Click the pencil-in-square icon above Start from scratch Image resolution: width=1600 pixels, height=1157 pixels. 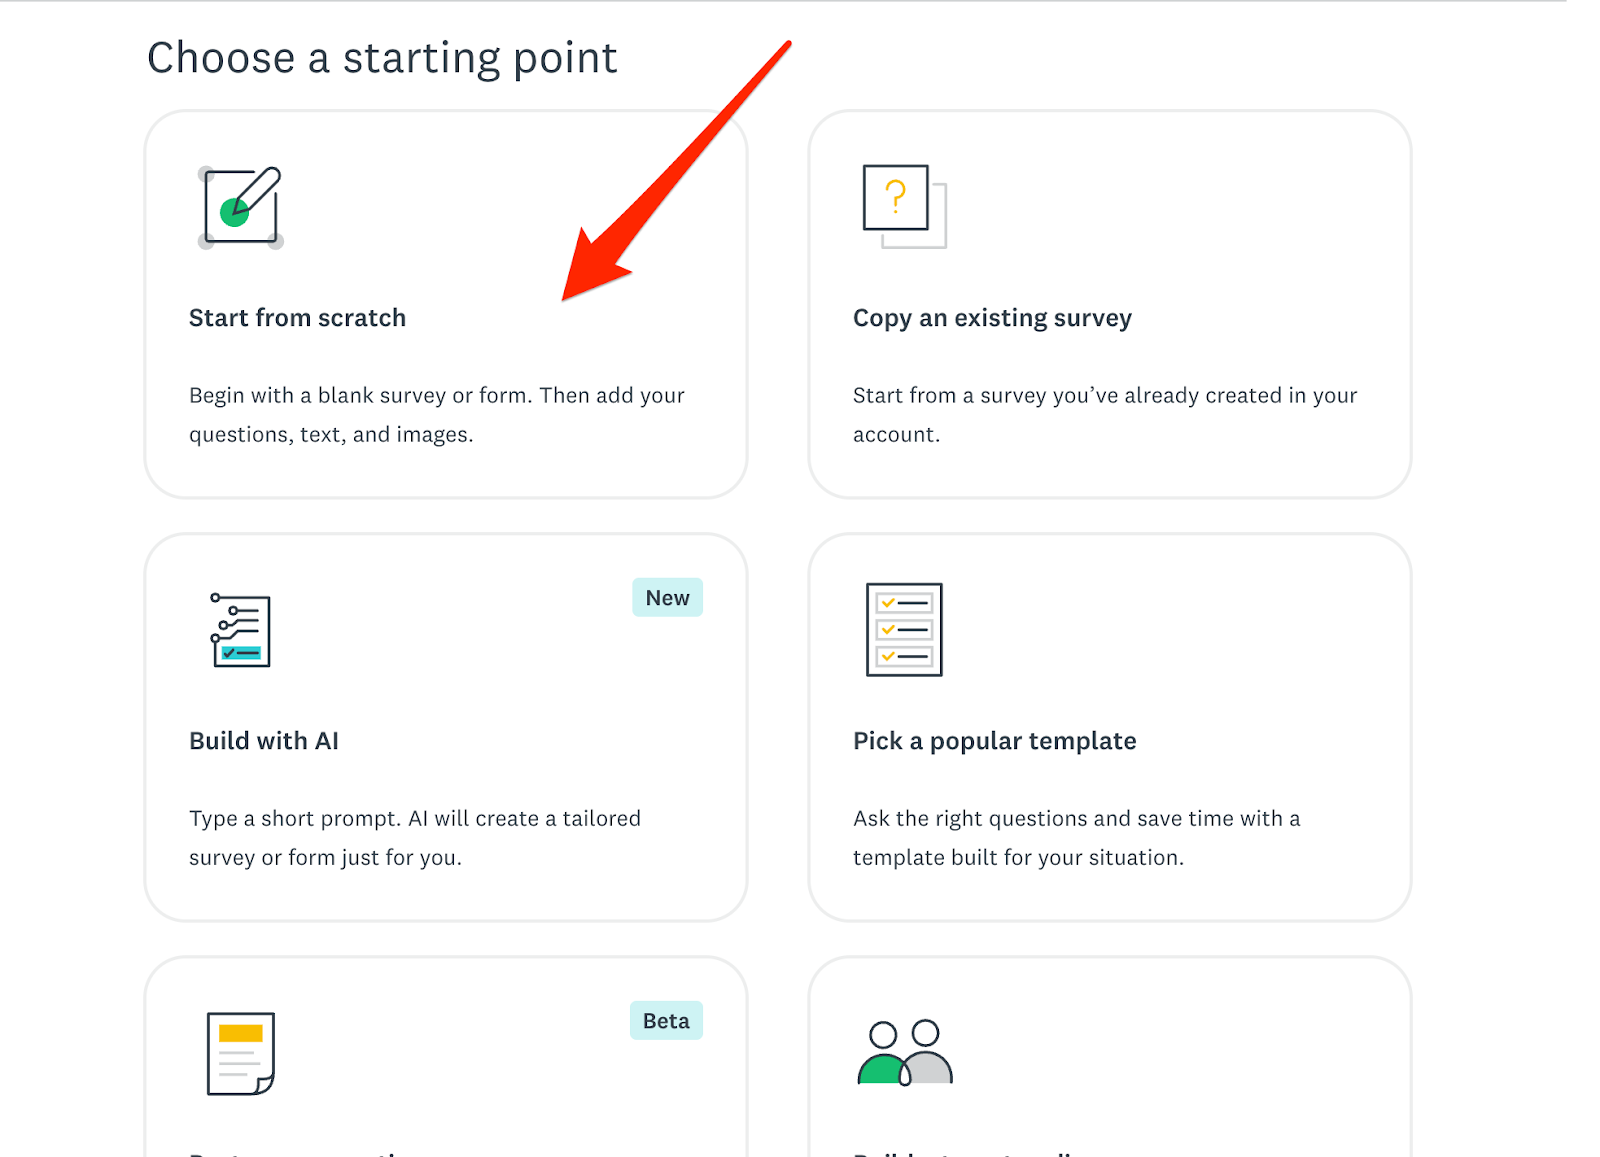(240, 207)
